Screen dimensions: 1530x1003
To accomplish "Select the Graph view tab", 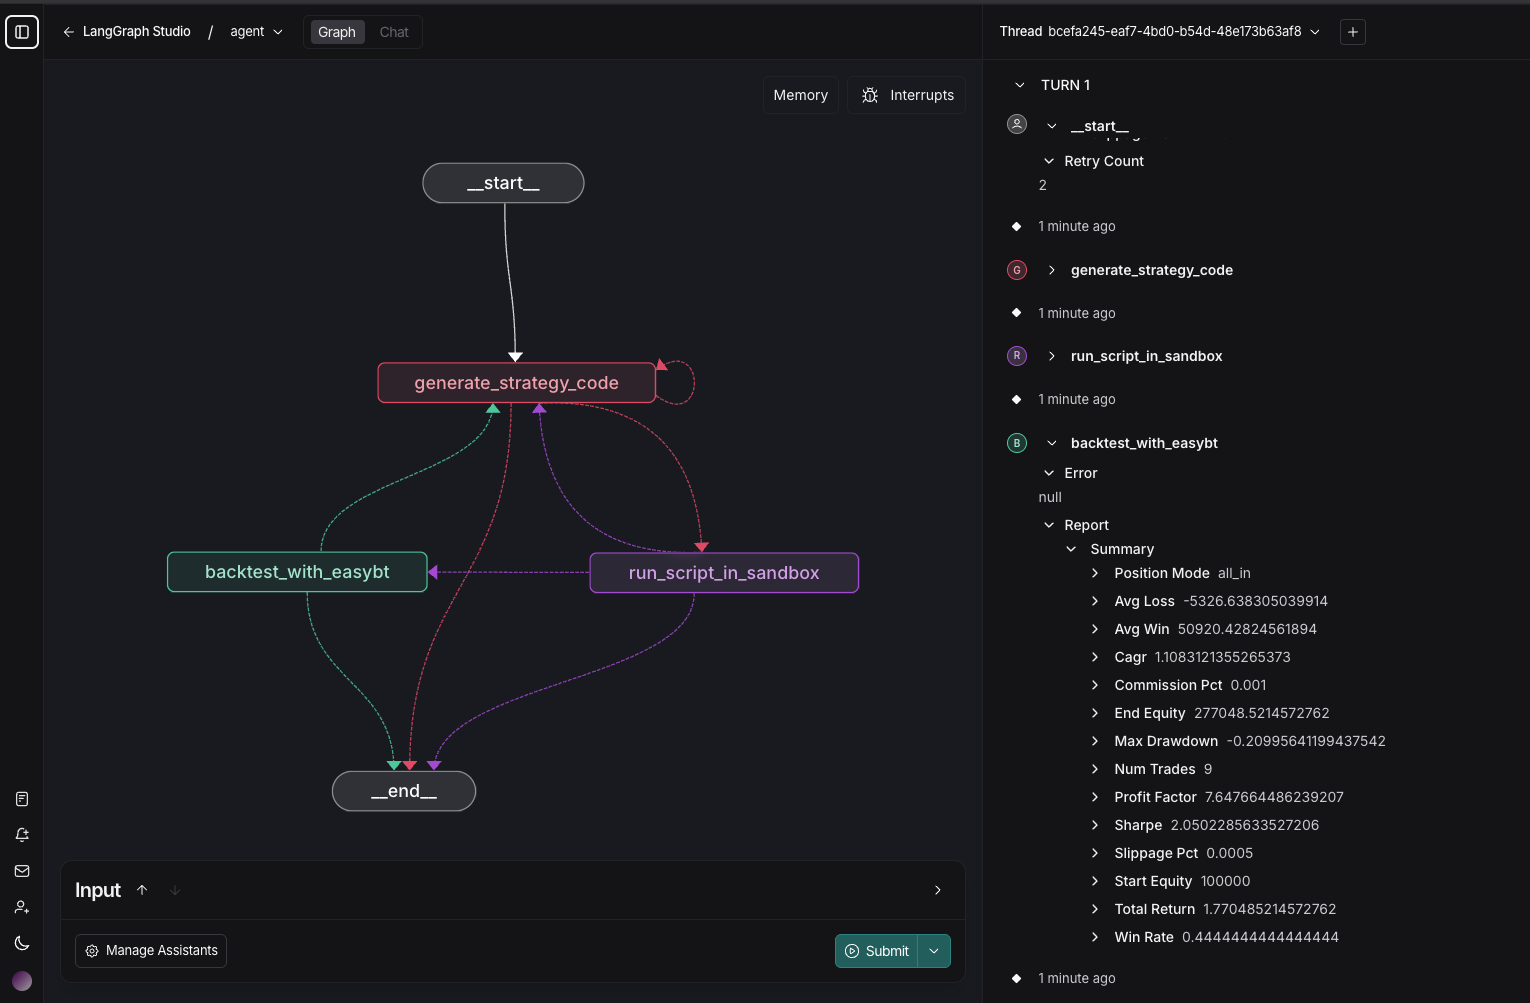I will tap(336, 32).
